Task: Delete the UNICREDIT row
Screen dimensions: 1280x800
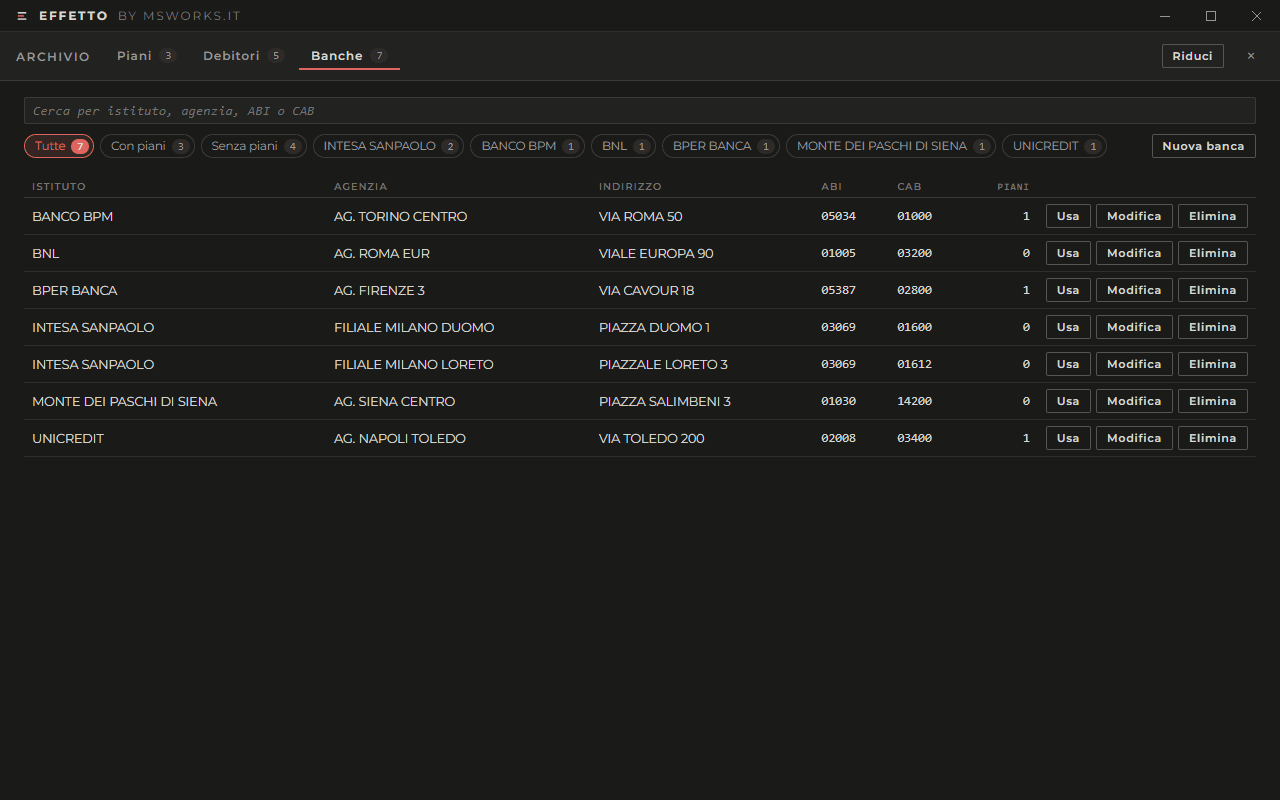Action: point(1212,438)
